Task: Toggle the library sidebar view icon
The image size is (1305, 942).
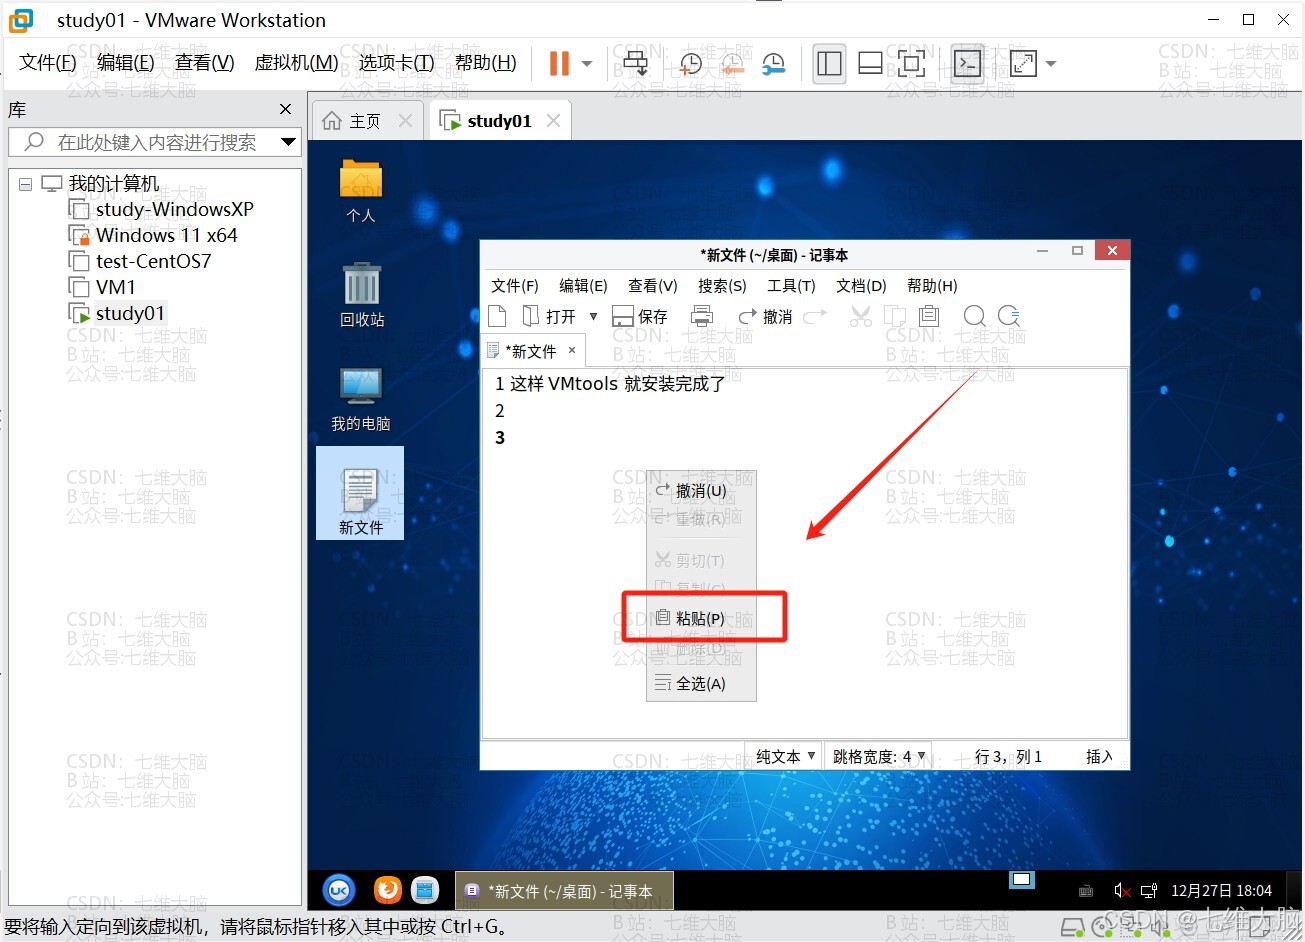Action: click(829, 64)
